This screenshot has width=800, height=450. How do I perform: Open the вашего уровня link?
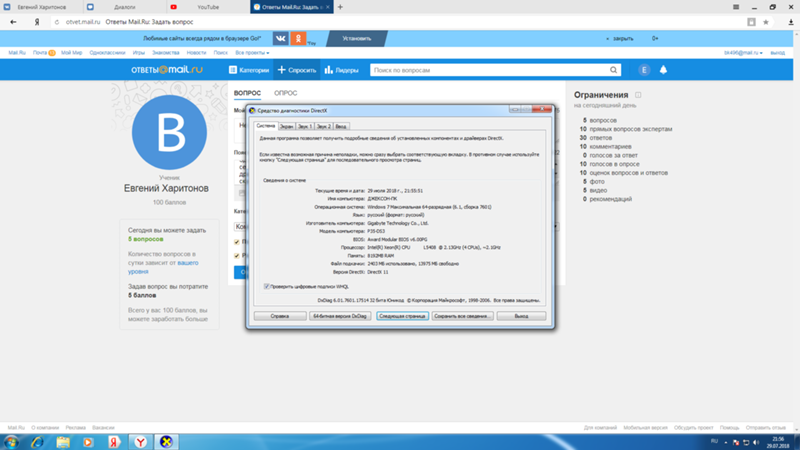163,267
